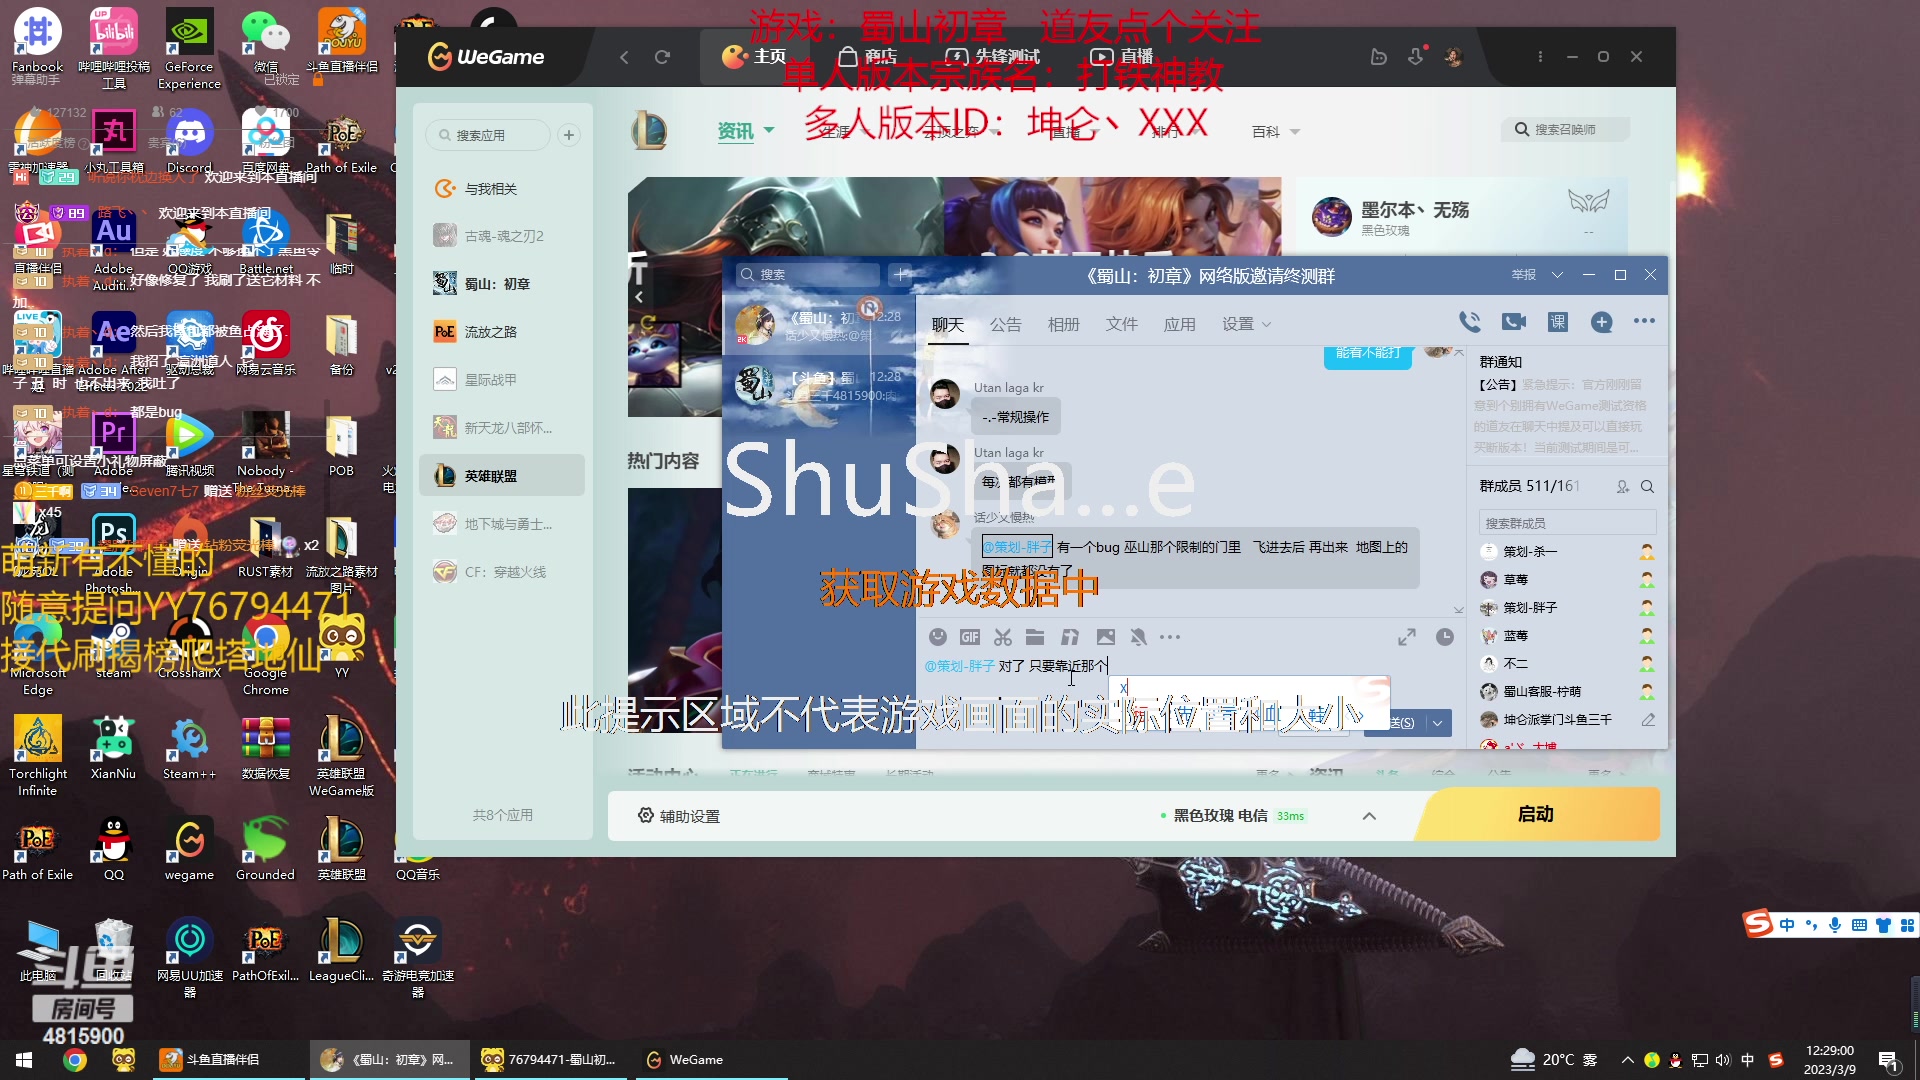Select 蜀山: 初章 in the WeGame sidebar

pos(502,284)
